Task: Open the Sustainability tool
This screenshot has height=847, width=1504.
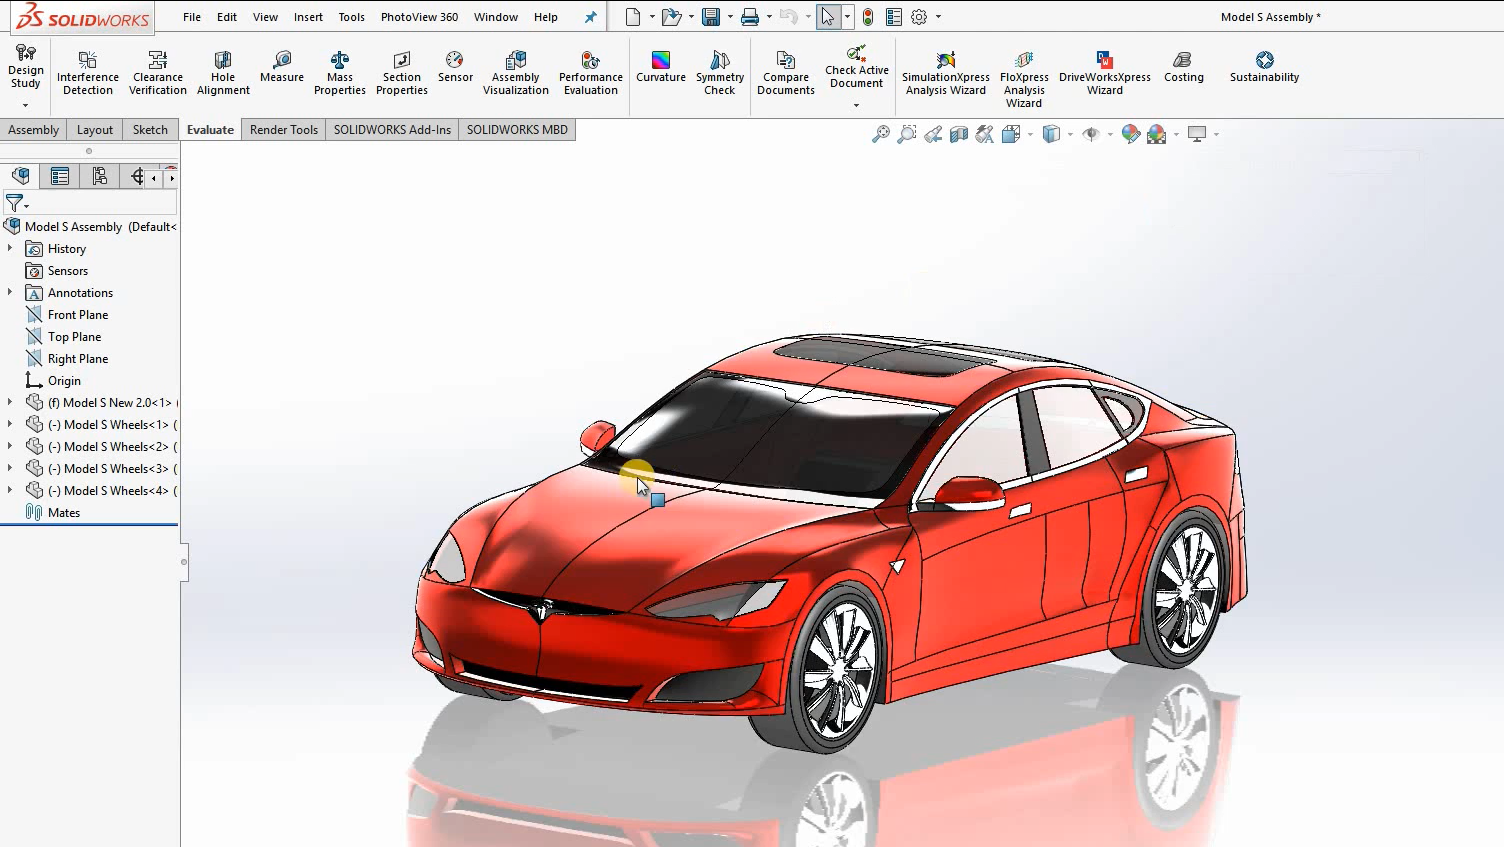Action: 1263,70
